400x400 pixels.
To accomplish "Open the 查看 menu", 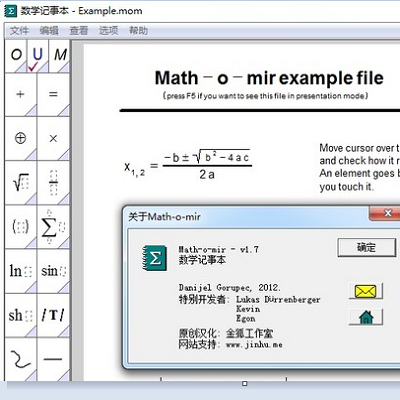I will [x=79, y=31].
